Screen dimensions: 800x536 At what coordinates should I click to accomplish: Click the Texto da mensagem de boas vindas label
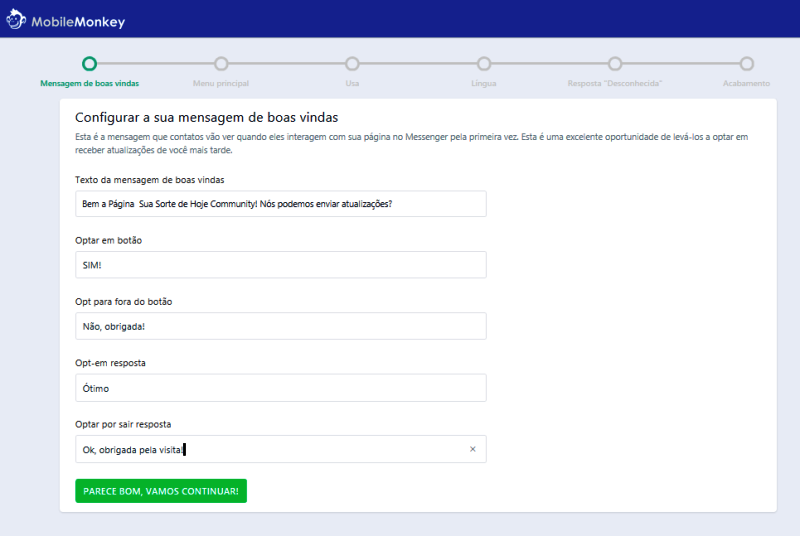pos(149,180)
